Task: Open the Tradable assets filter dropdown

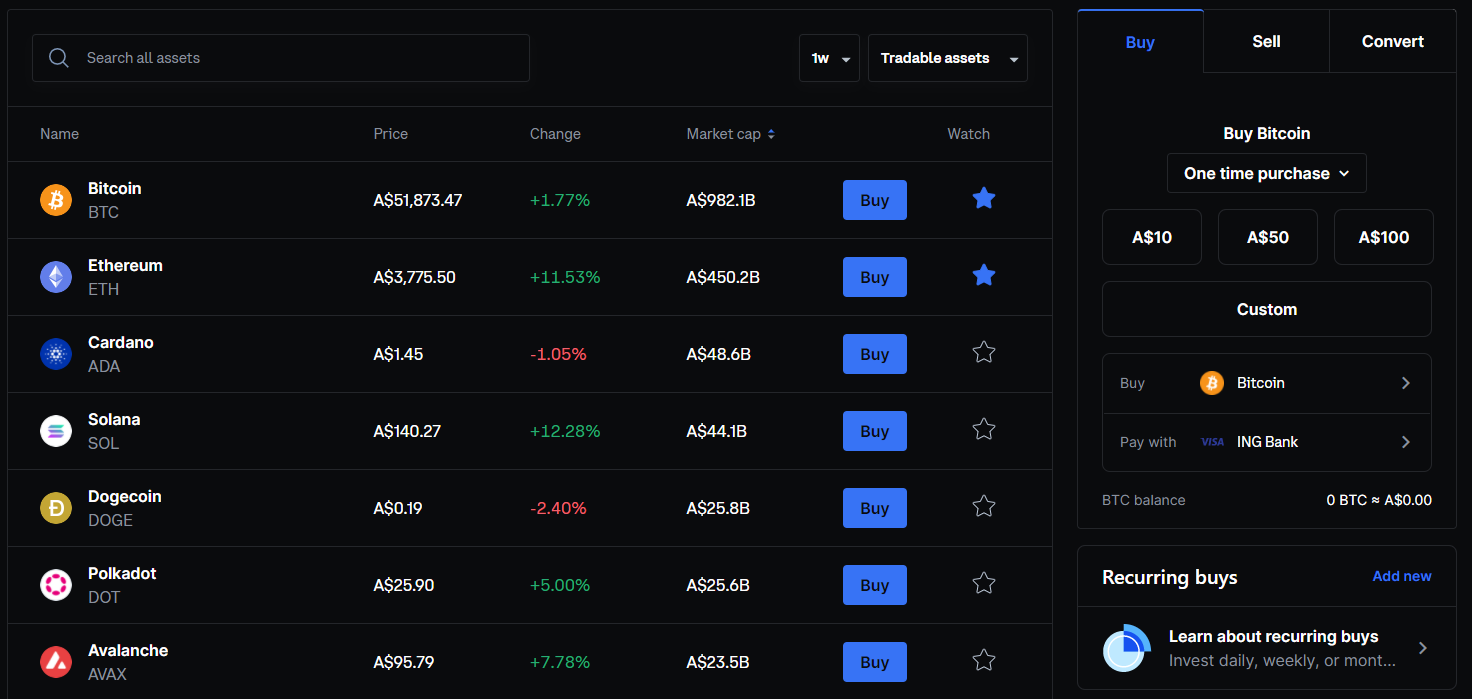Action: 948,58
